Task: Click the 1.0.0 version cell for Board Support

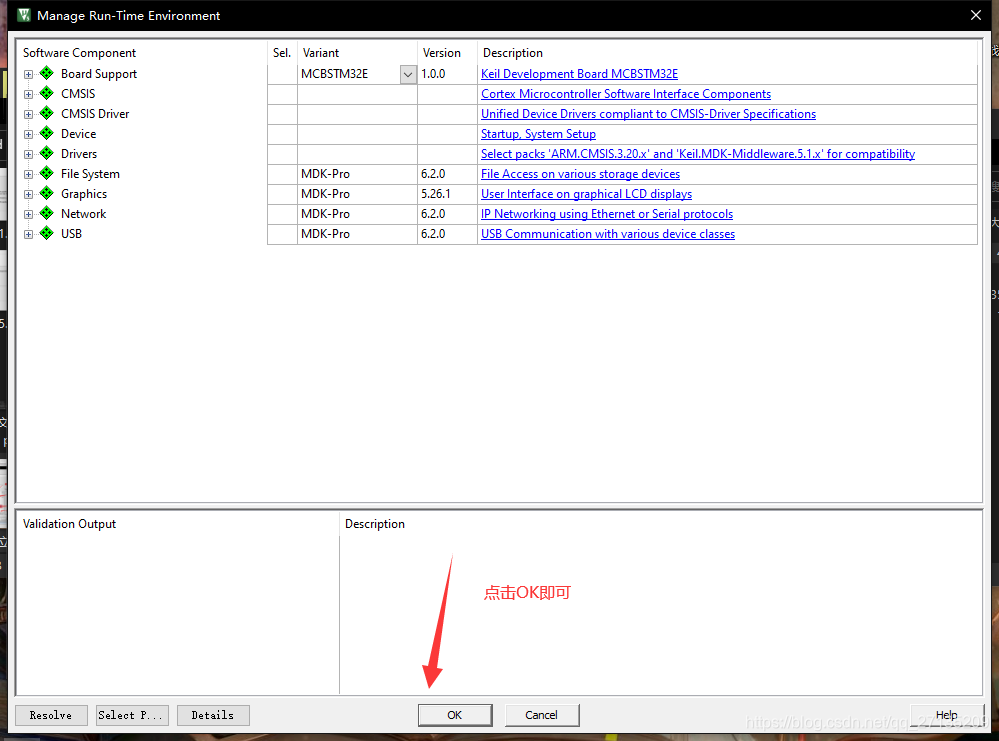Action: pyautogui.click(x=447, y=74)
